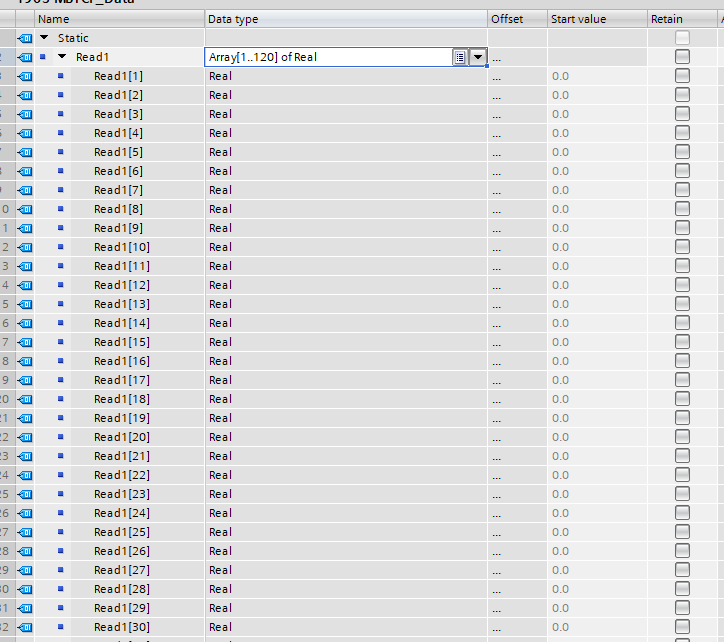
Task: Toggle the Retain checkbox for Read1[4]
Action: click(x=682, y=133)
